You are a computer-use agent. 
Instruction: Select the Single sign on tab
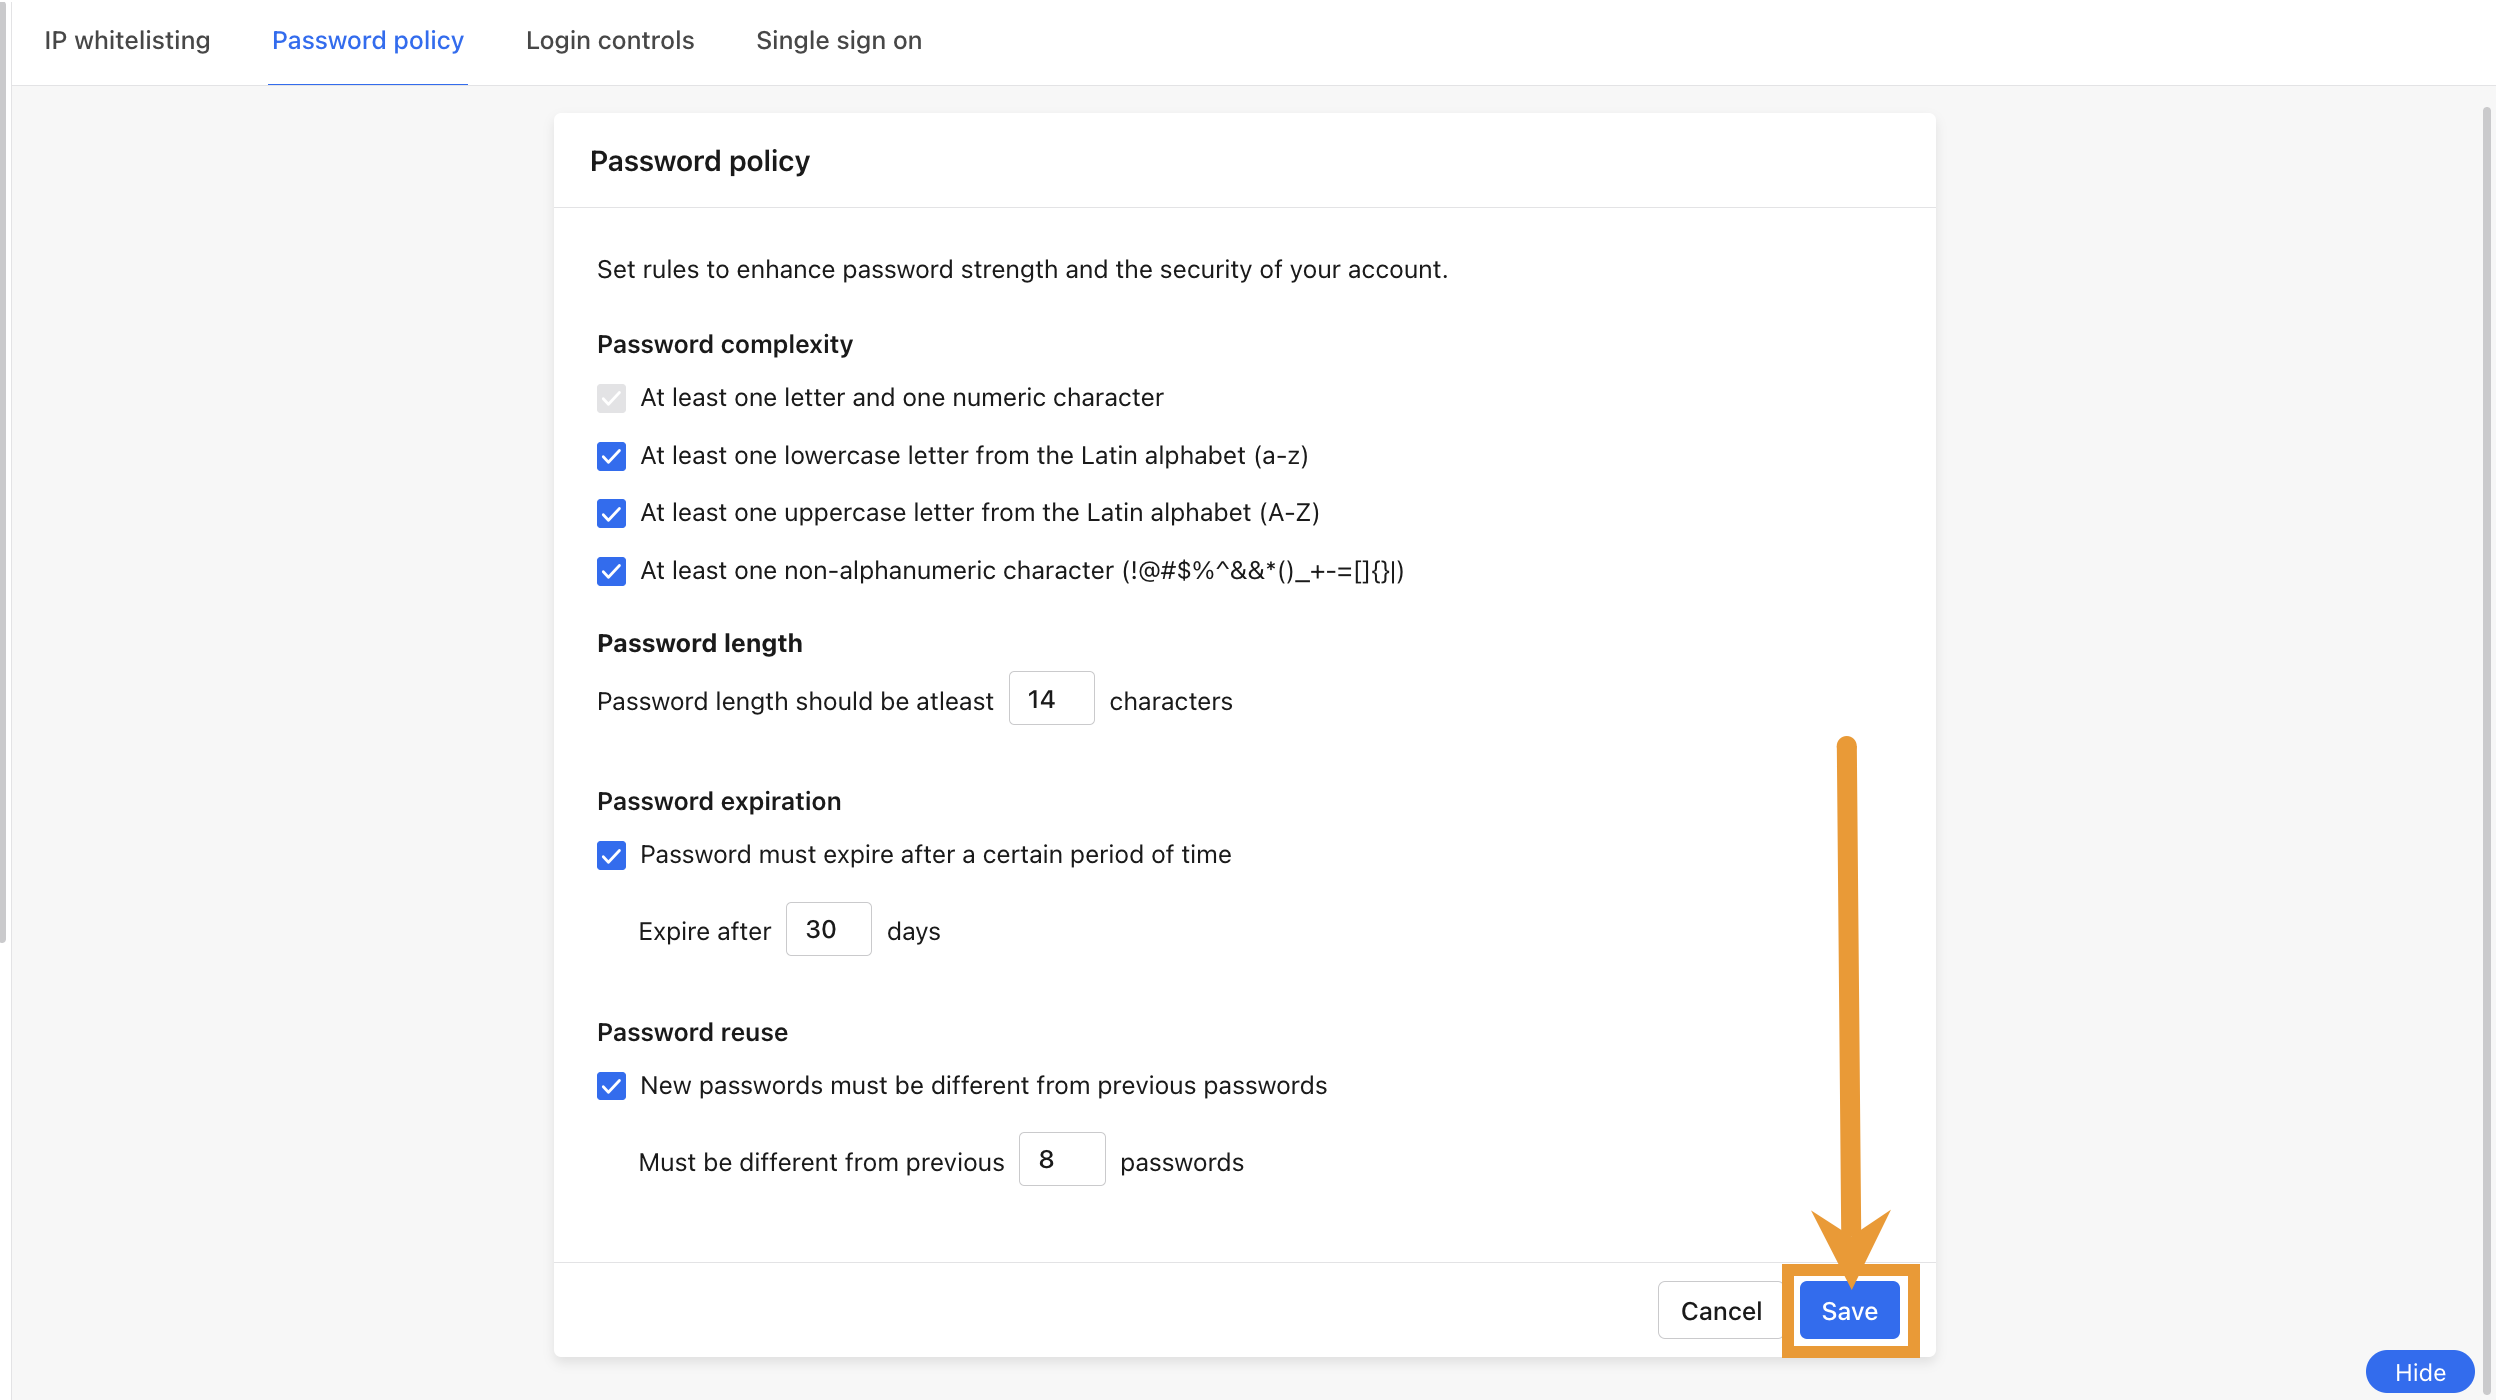tap(839, 40)
